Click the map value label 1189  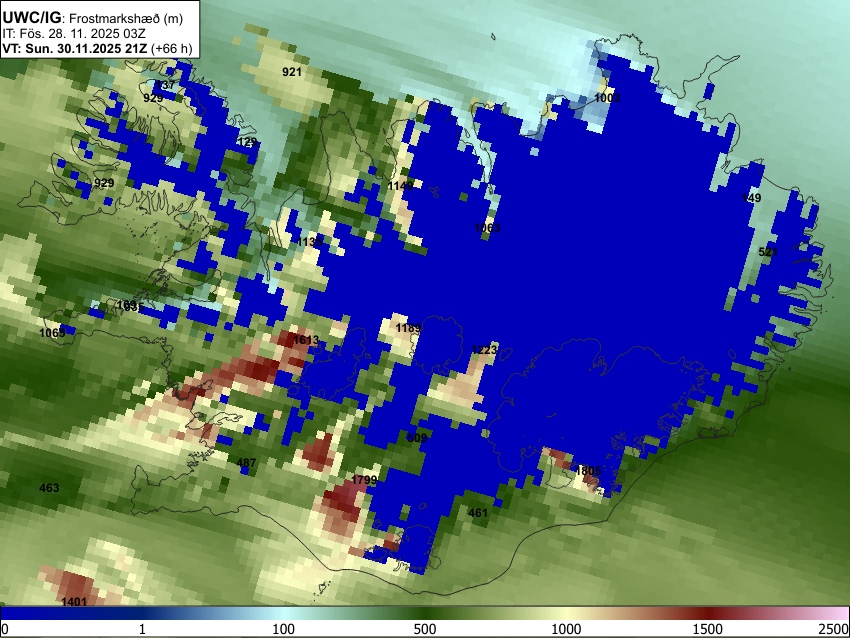pyautogui.click(x=408, y=328)
